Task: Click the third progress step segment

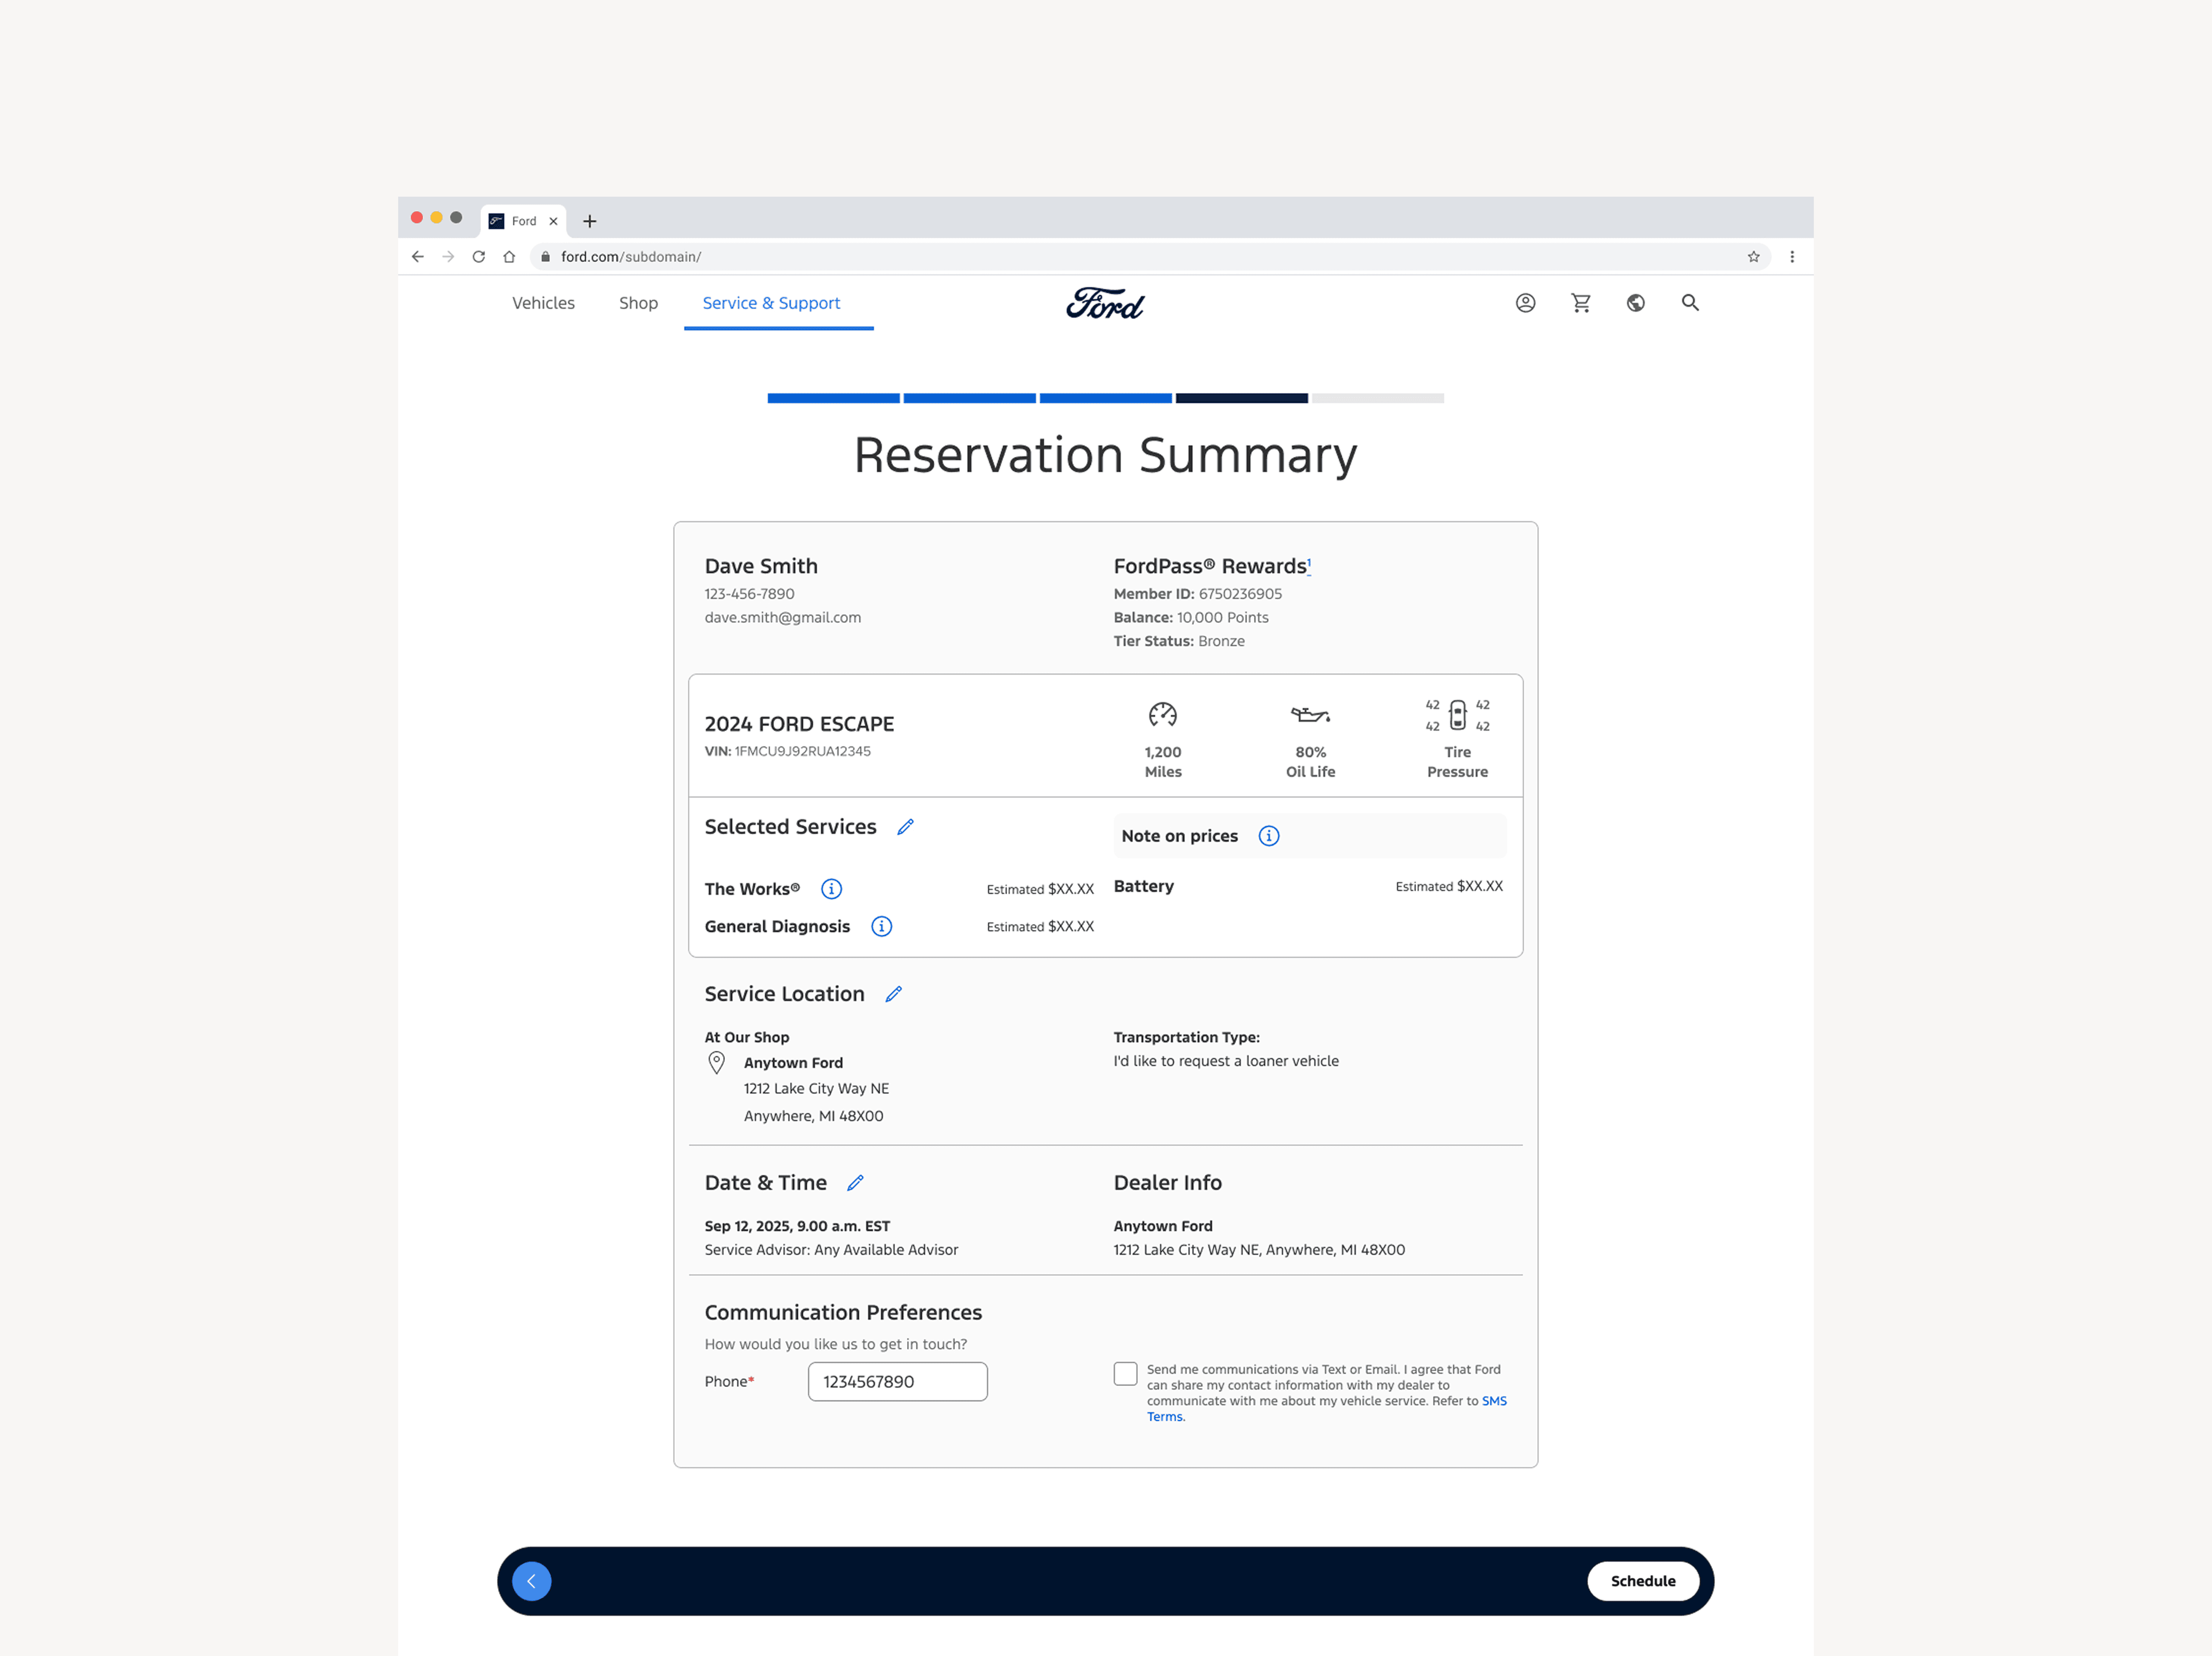Action: 1105,398
